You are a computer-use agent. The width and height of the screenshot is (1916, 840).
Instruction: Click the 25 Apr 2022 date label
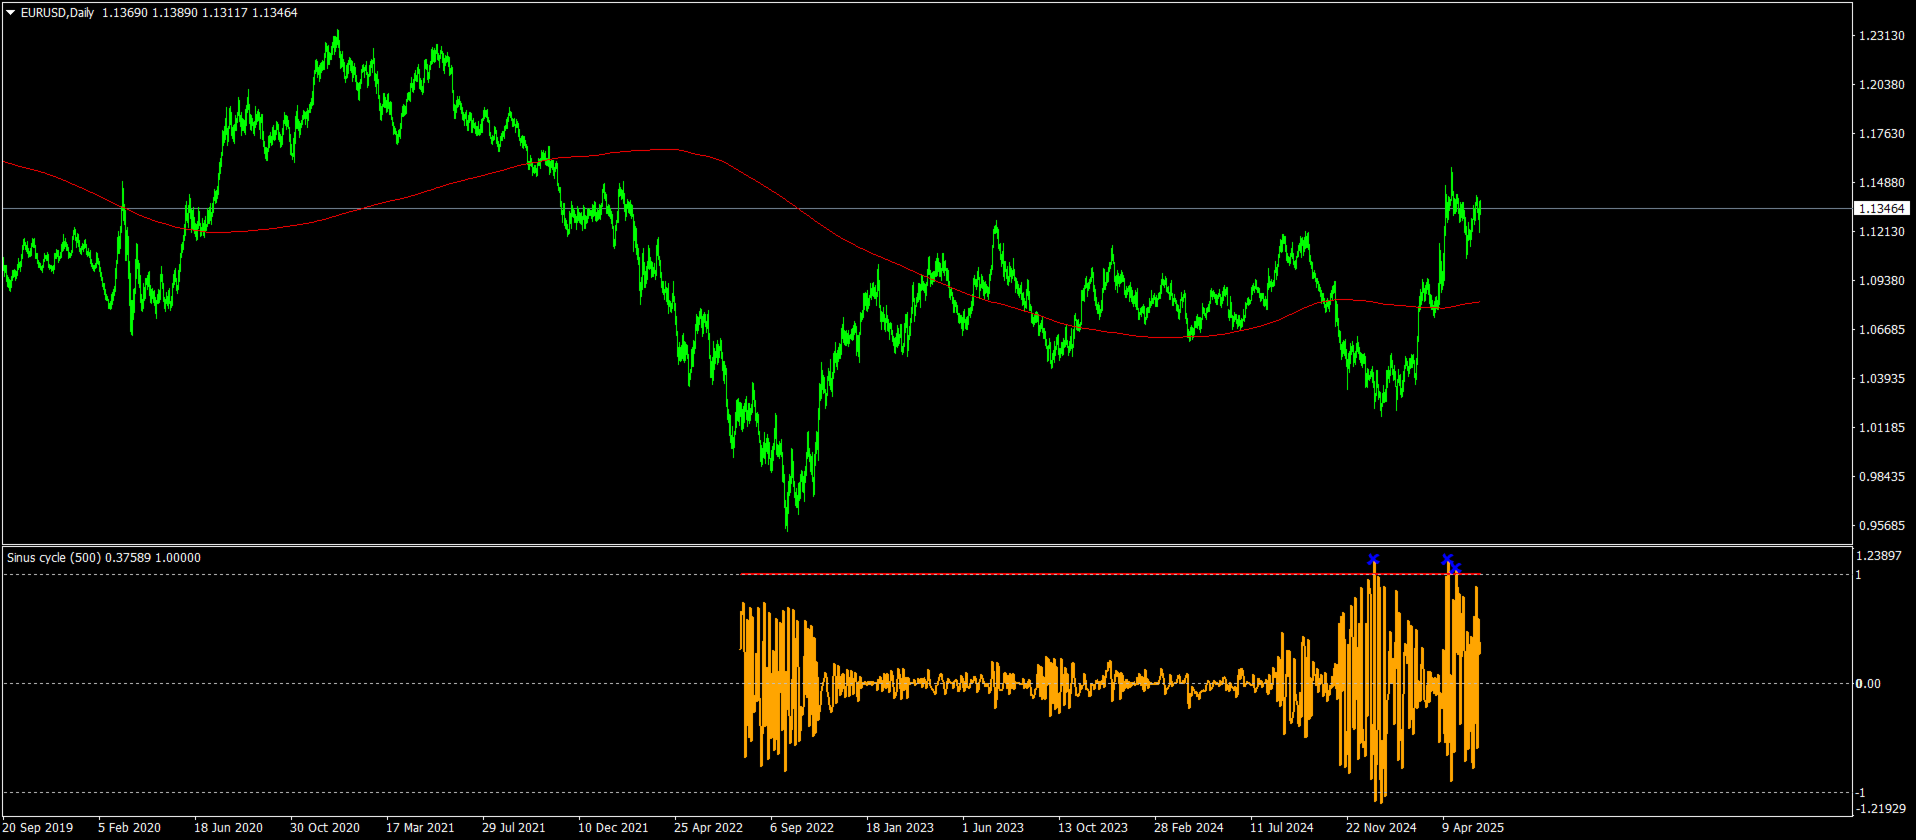pyautogui.click(x=709, y=828)
